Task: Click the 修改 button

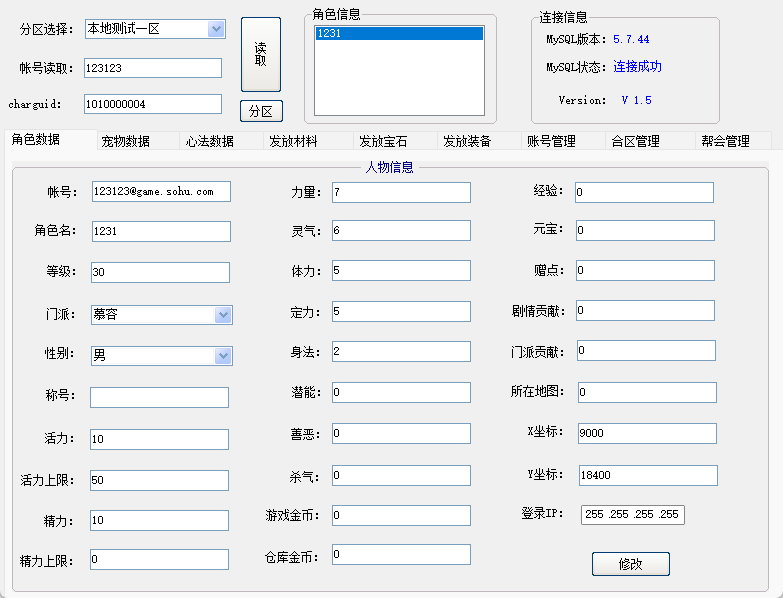Action: pos(630,564)
